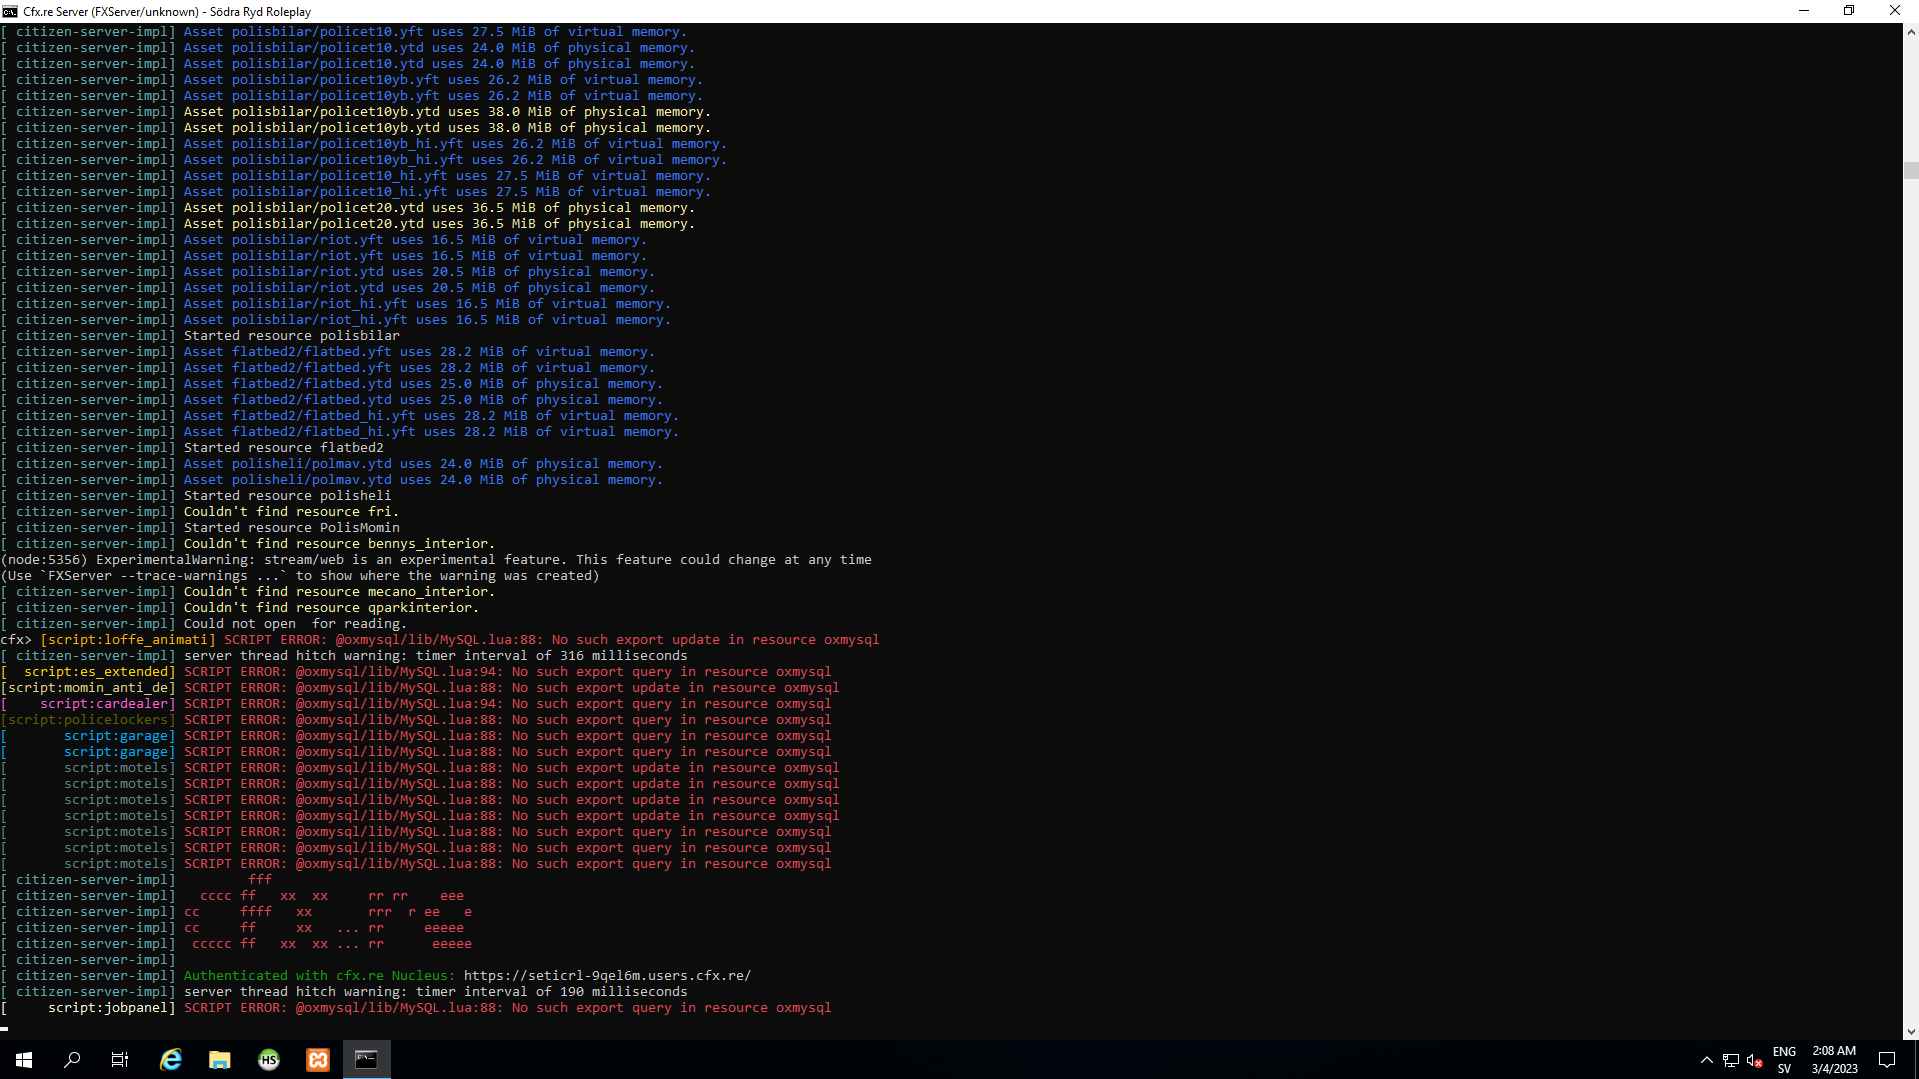Viewport: 1919px width, 1079px height.
Task: Toggle the muted volume speaker icon
Action: [1753, 1060]
